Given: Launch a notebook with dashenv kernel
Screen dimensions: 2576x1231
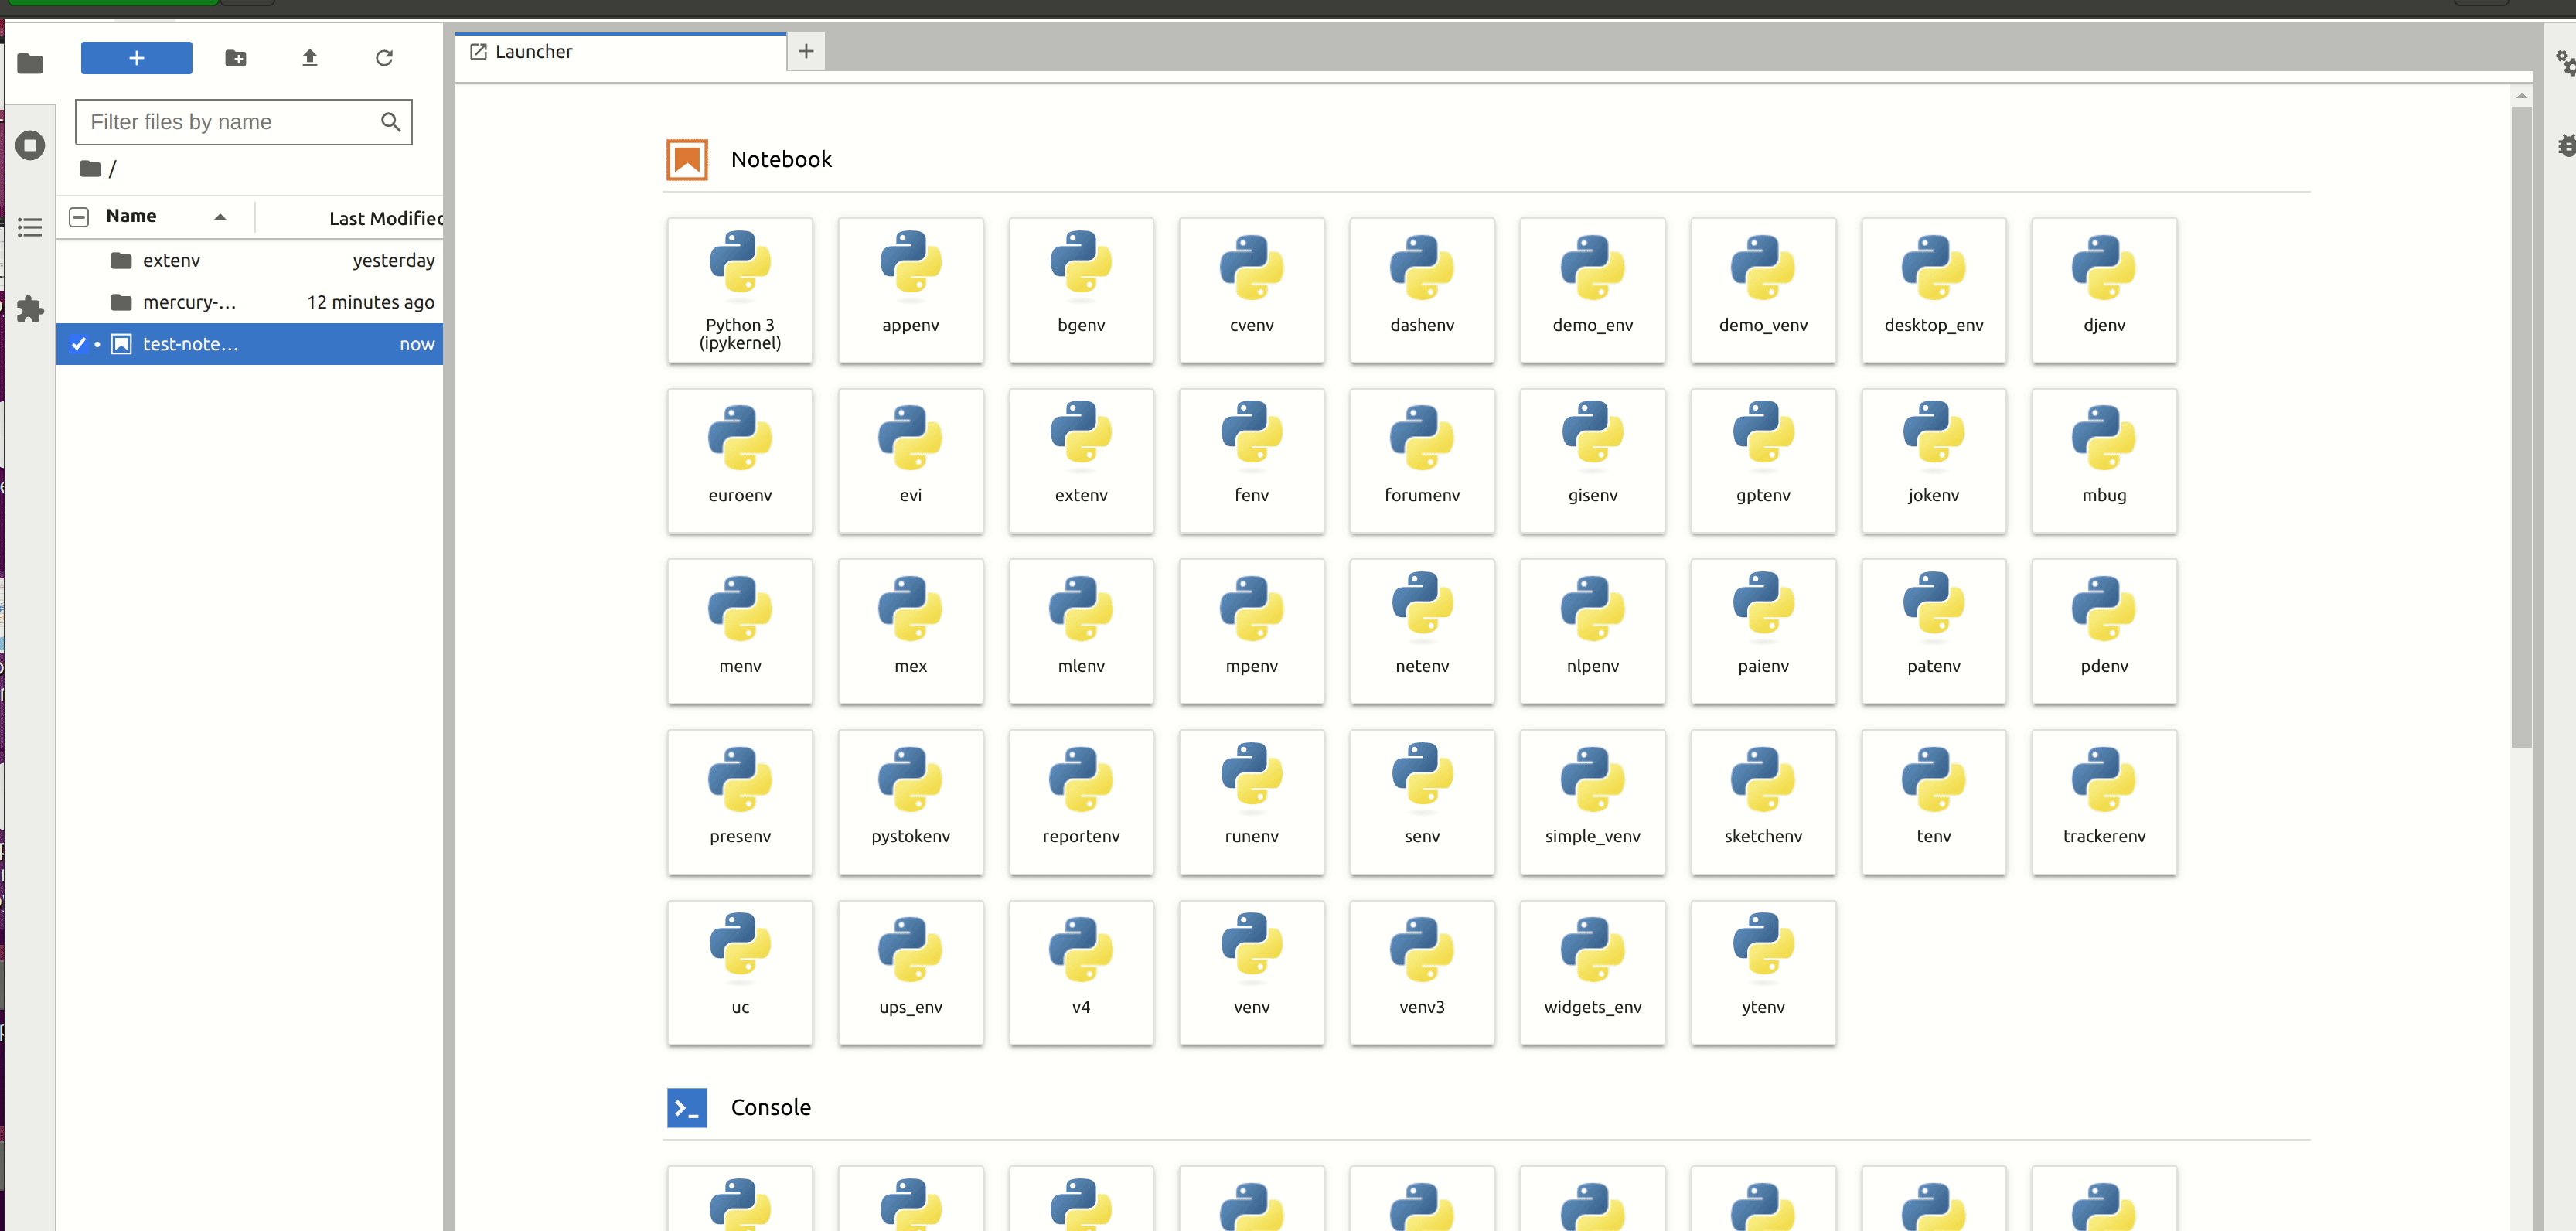Looking at the screenshot, I should tap(1421, 290).
